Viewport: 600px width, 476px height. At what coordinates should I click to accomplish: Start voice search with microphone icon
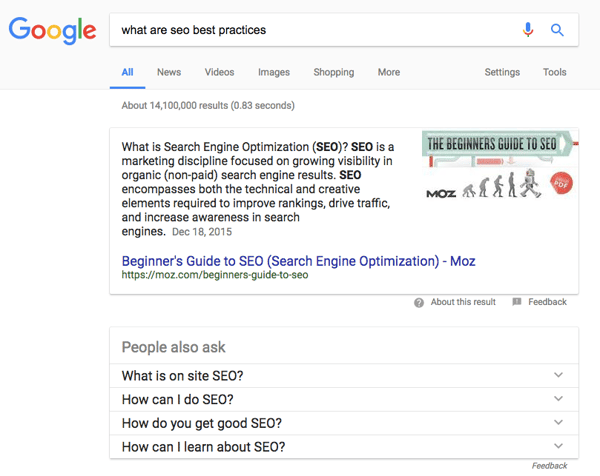coord(528,30)
